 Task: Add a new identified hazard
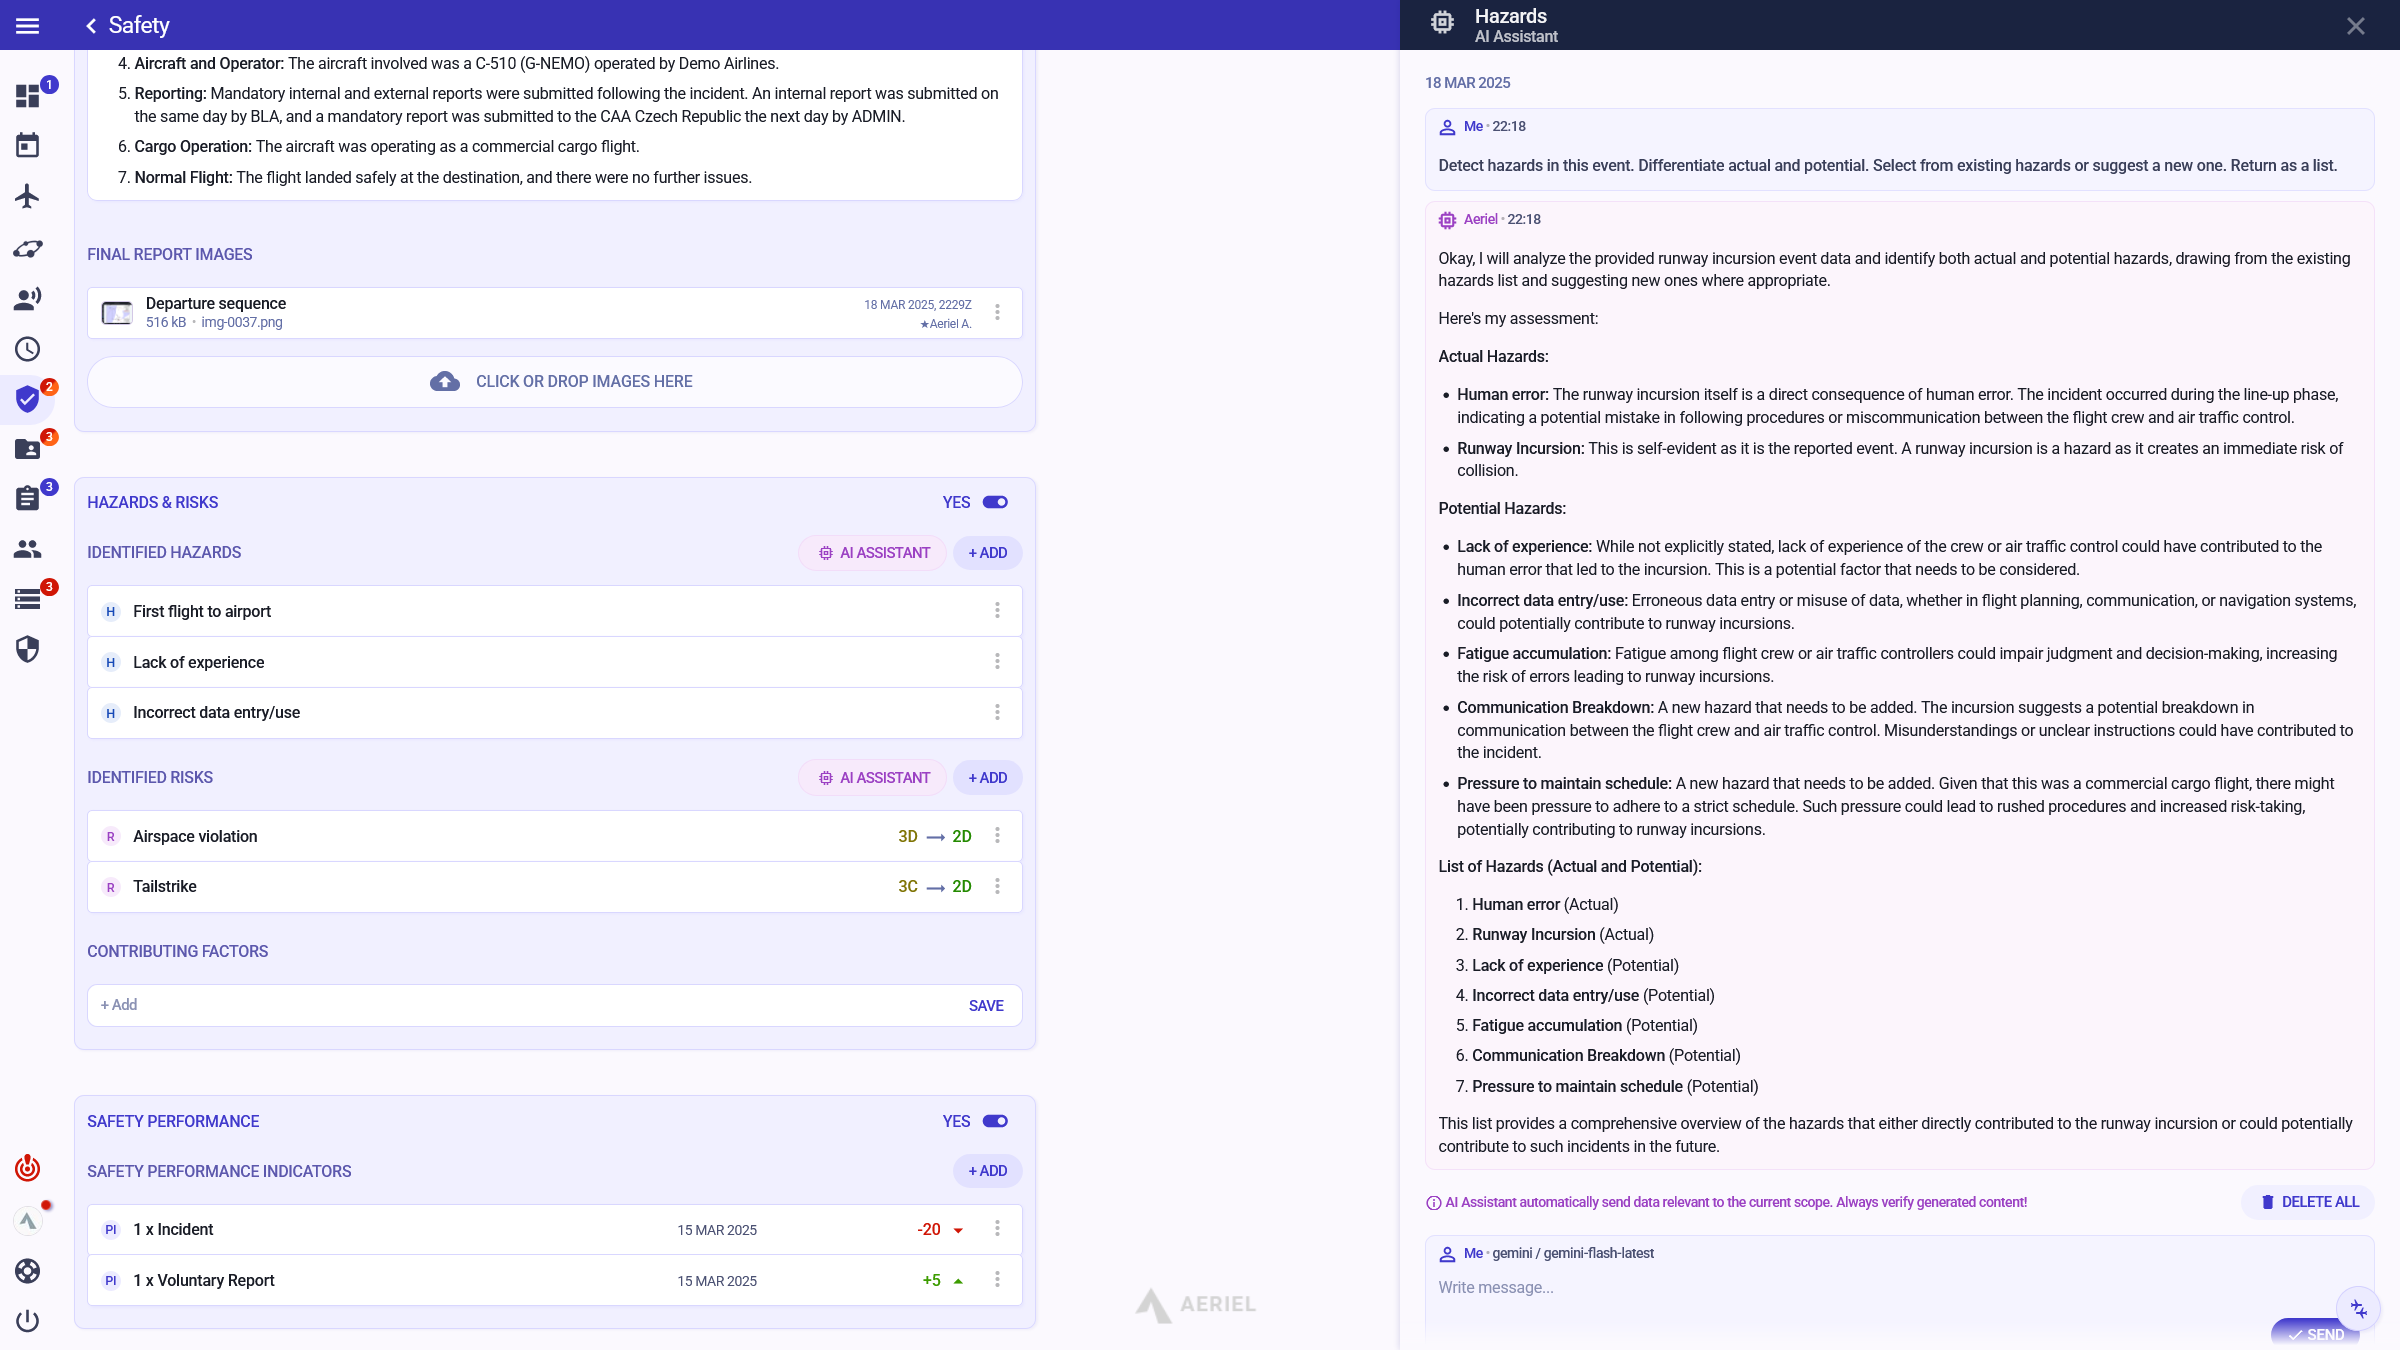point(987,553)
